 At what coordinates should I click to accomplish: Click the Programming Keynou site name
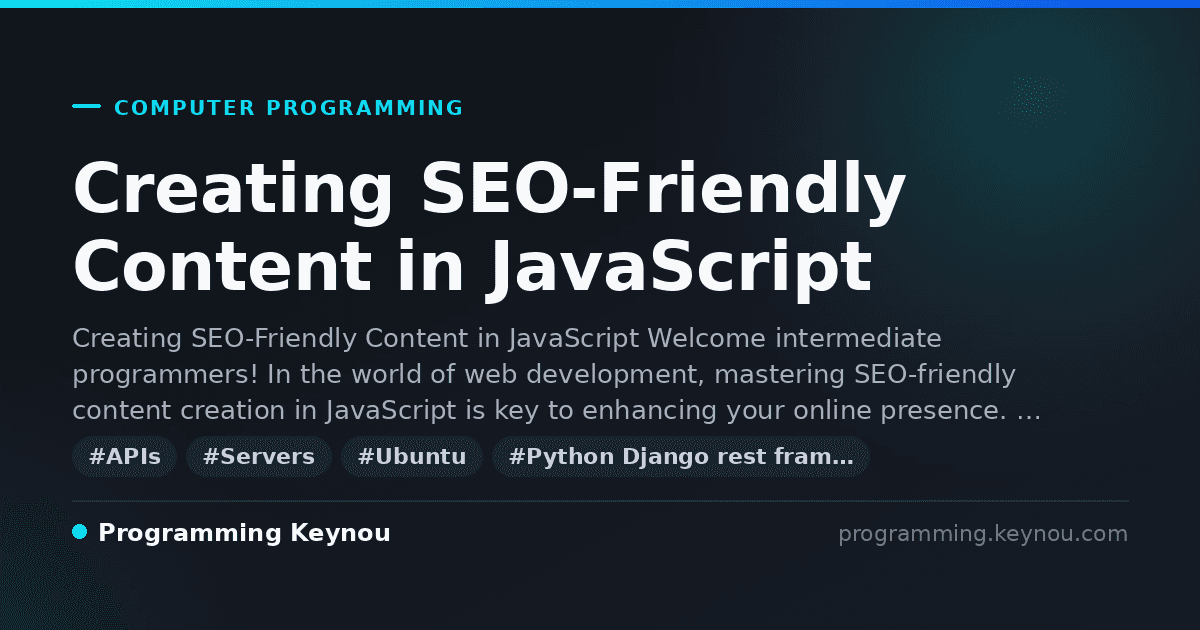[244, 533]
